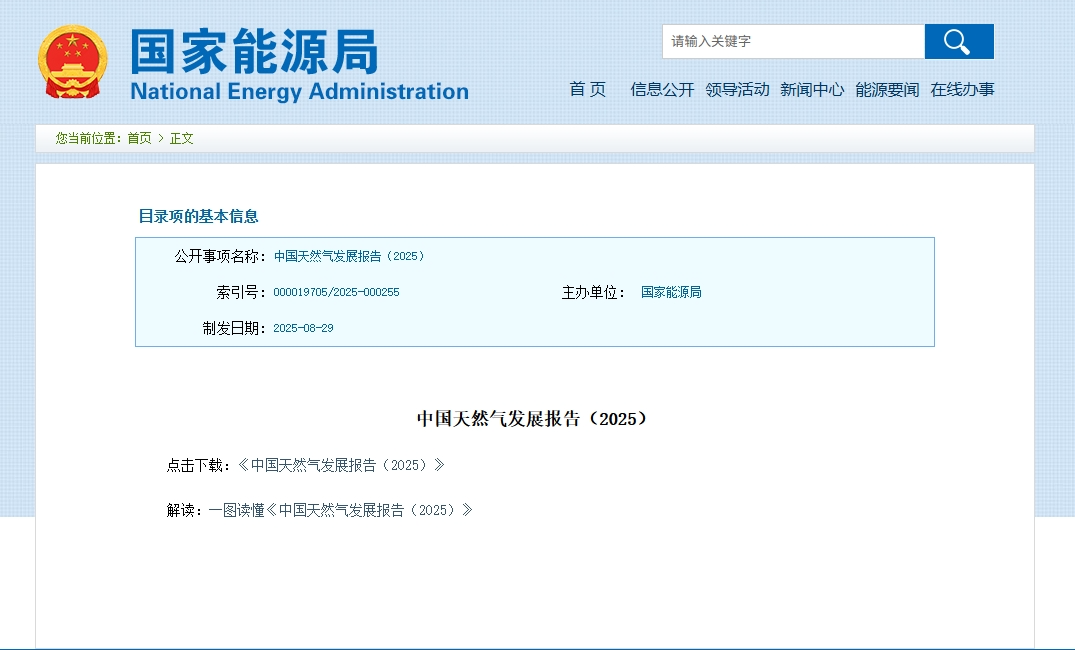1075x650 pixels.
Task: Go to 领导活动 section
Action: 737,89
